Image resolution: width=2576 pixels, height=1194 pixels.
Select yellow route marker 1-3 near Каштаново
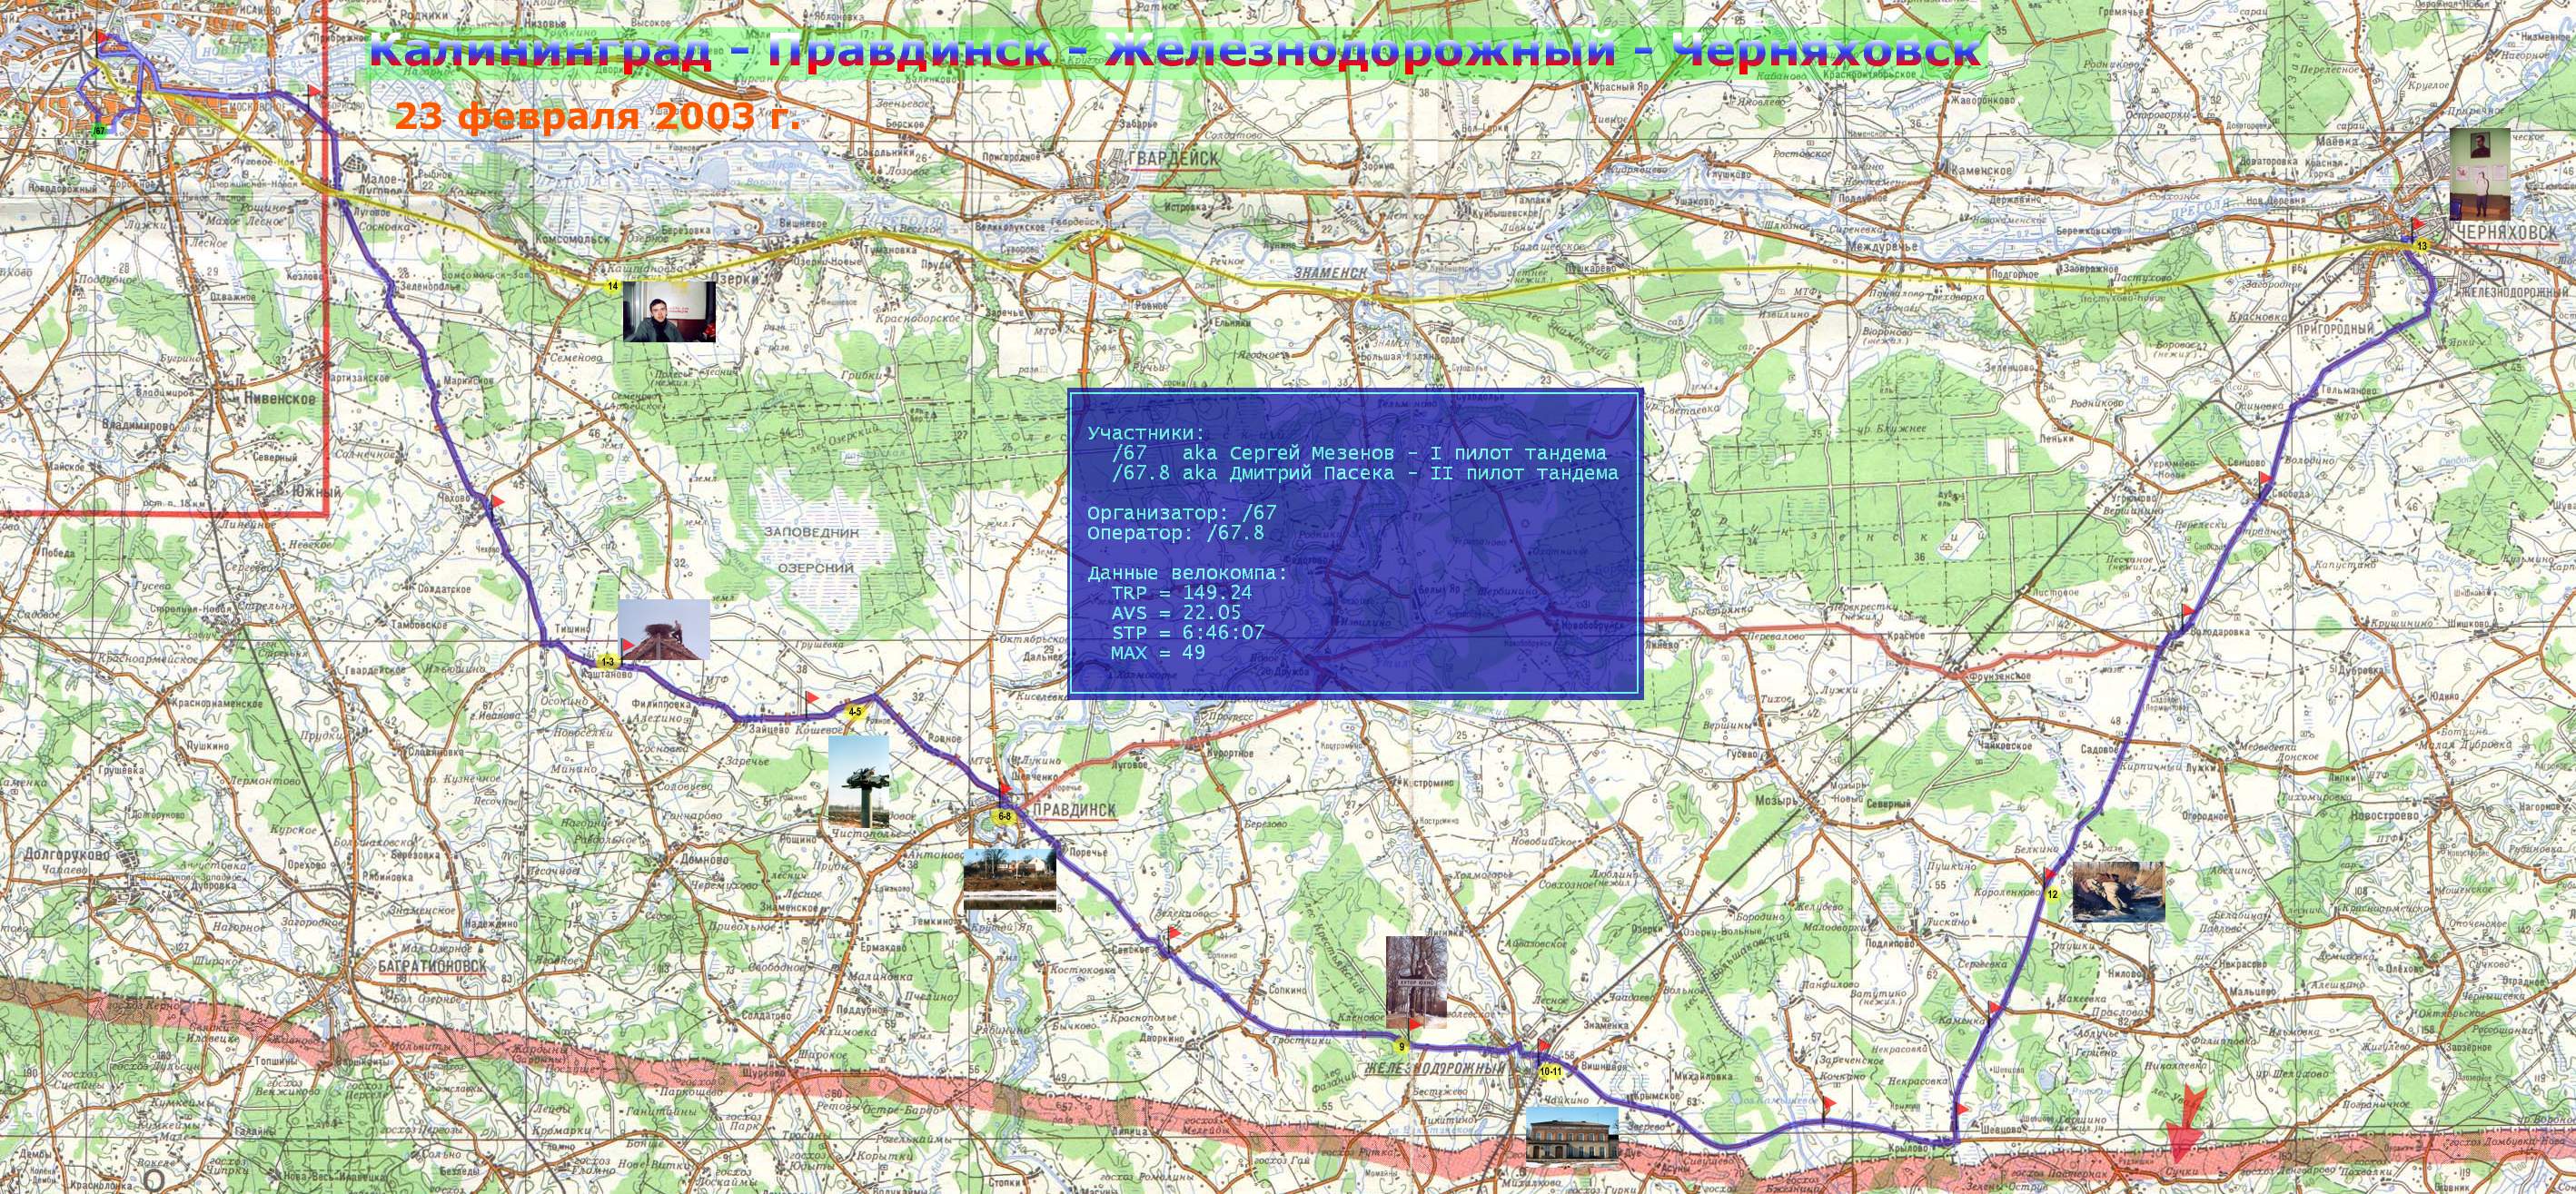pos(607,662)
